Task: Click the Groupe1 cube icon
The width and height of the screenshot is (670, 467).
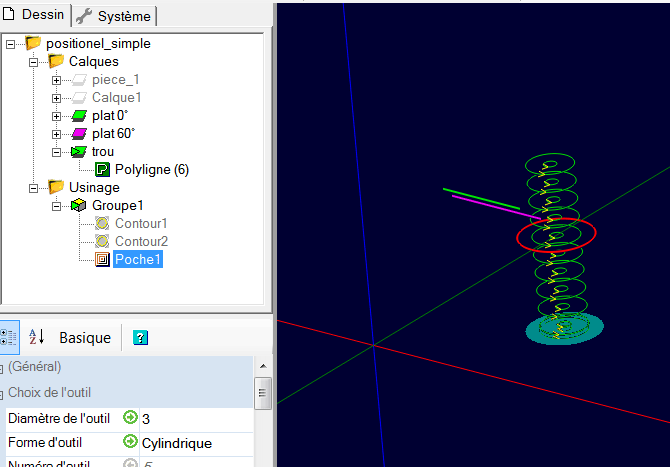Action: pyautogui.click(x=79, y=206)
